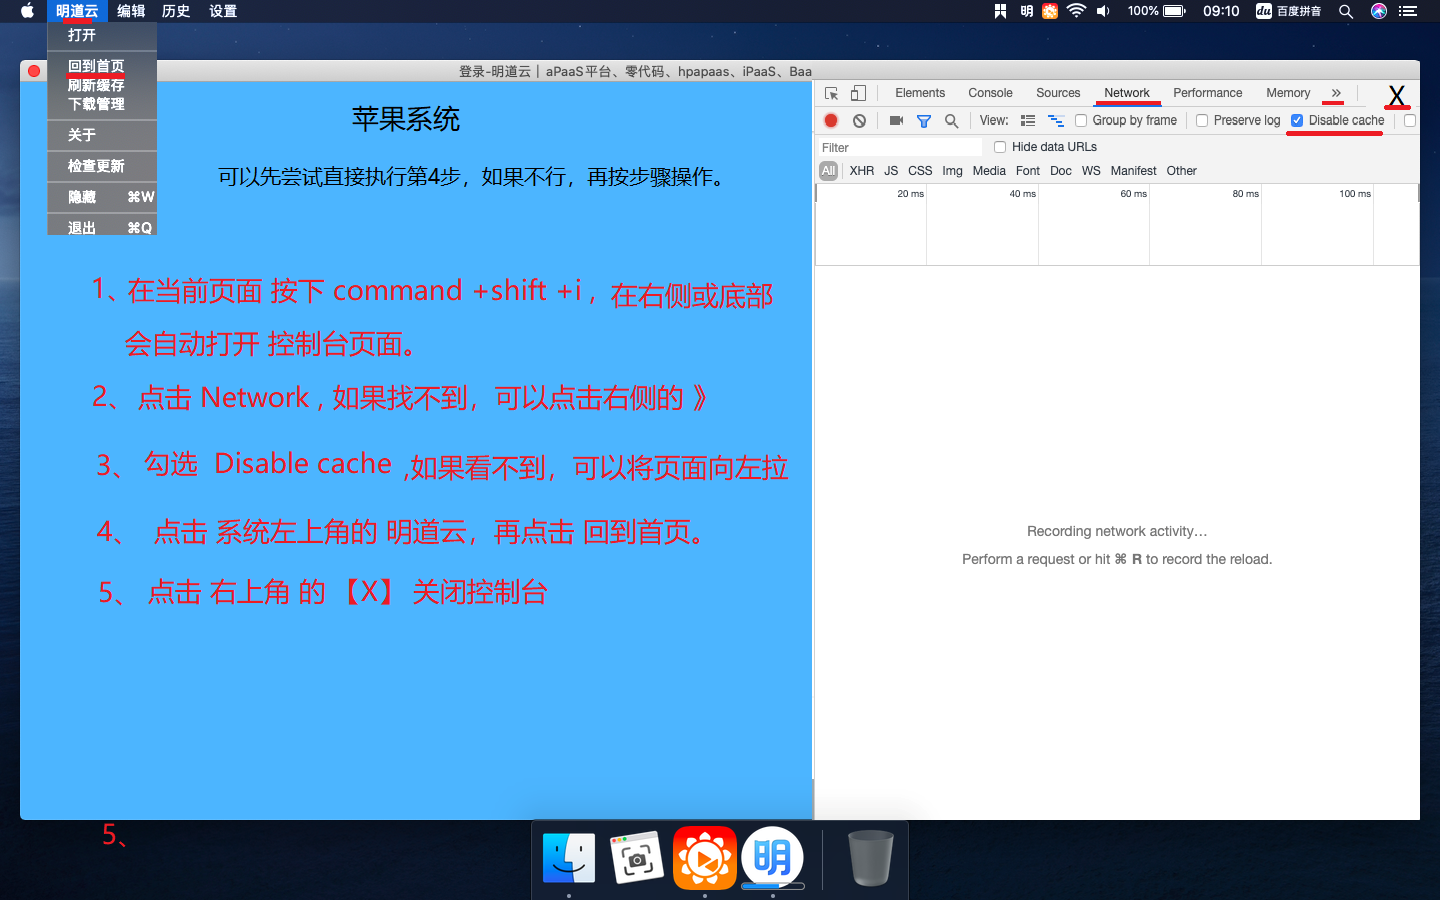Image resolution: width=1440 pixels, height=900 pixels.
Task: Expand more DevTools tabs chevron
Action: coord(1336,93)
